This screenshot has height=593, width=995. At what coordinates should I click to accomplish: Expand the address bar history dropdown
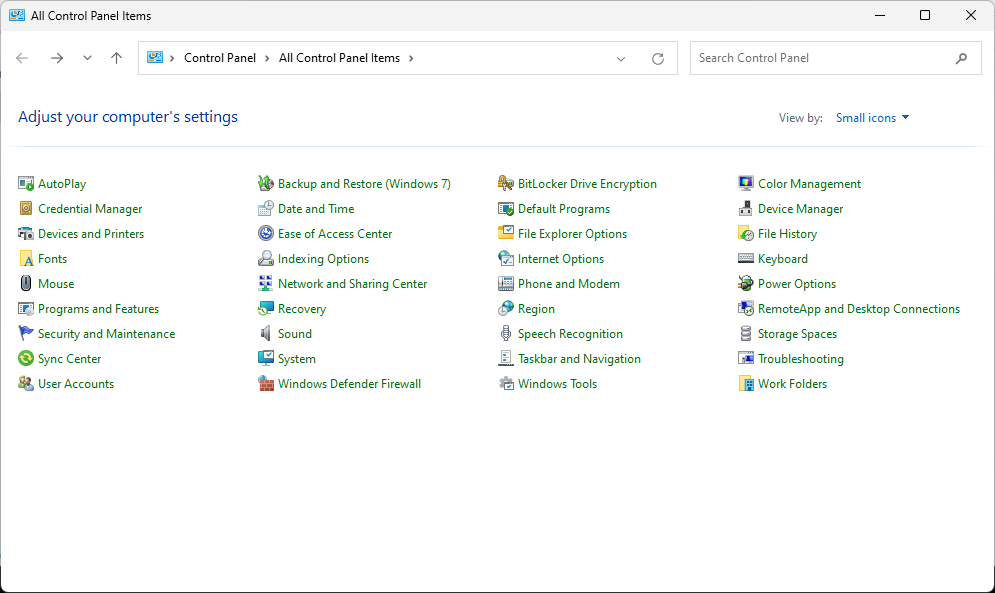621,58
